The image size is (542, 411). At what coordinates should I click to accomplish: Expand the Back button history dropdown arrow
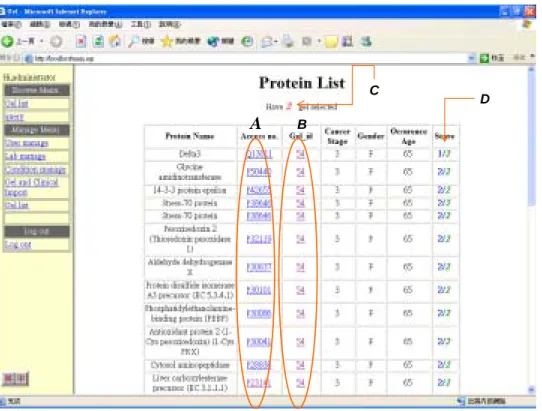[41, 41]
